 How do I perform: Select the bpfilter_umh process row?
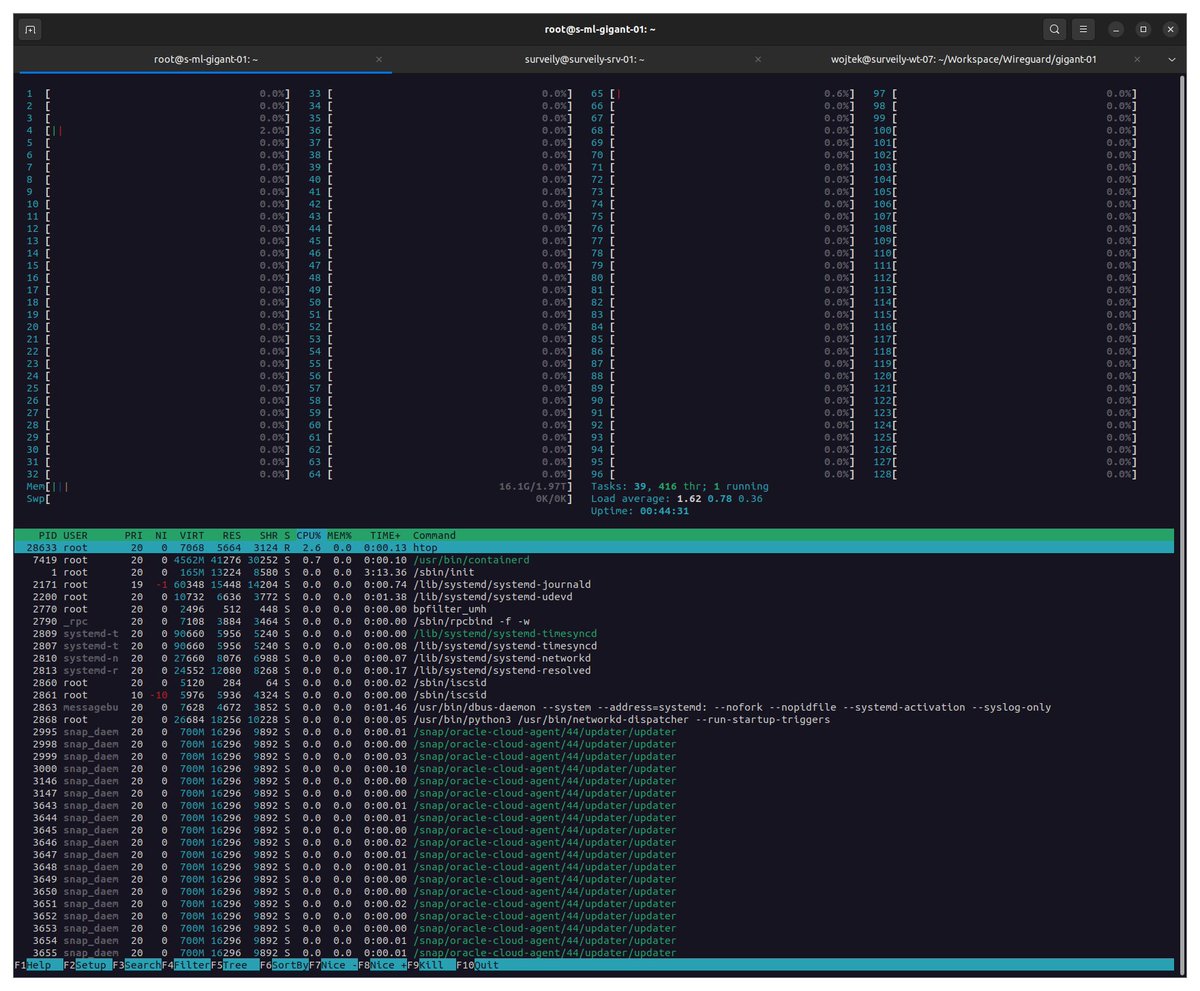pyautogui.click(x=594, y=609)
